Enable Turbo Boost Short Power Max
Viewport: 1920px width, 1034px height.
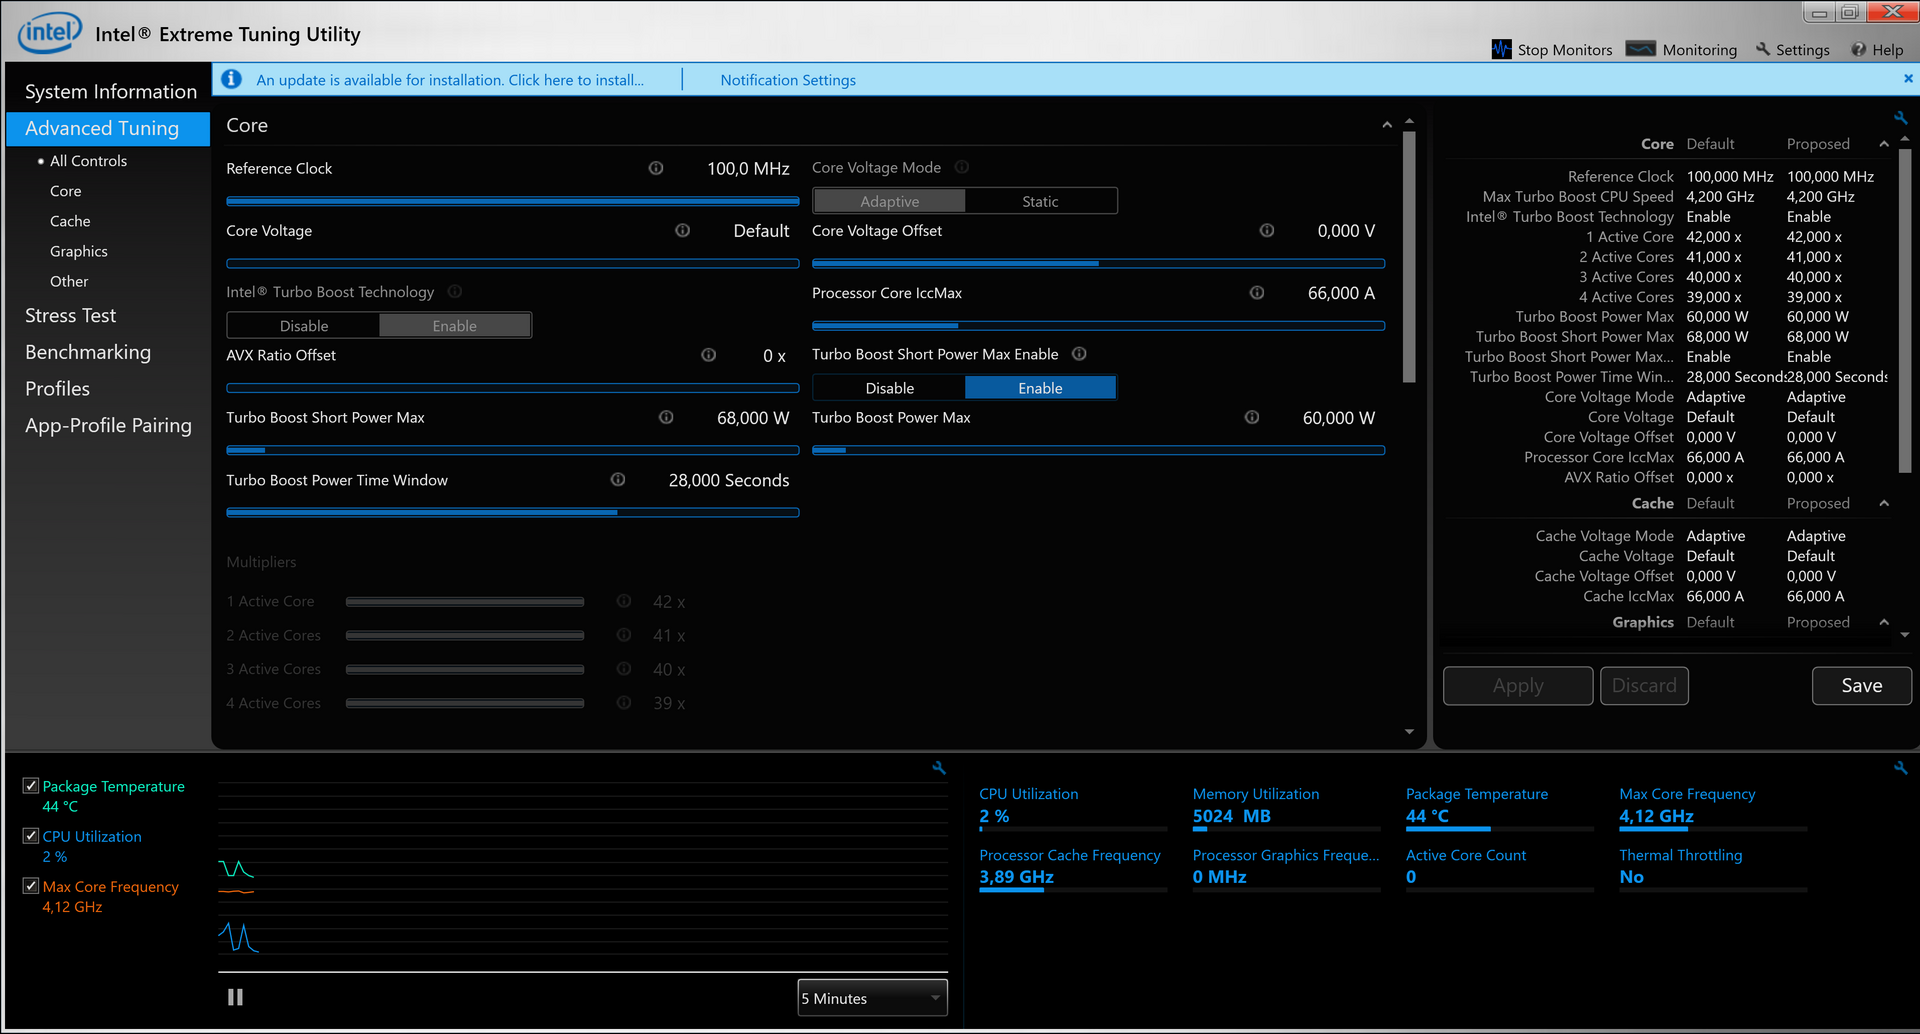pyautogui.click(x=1040, y=388)
